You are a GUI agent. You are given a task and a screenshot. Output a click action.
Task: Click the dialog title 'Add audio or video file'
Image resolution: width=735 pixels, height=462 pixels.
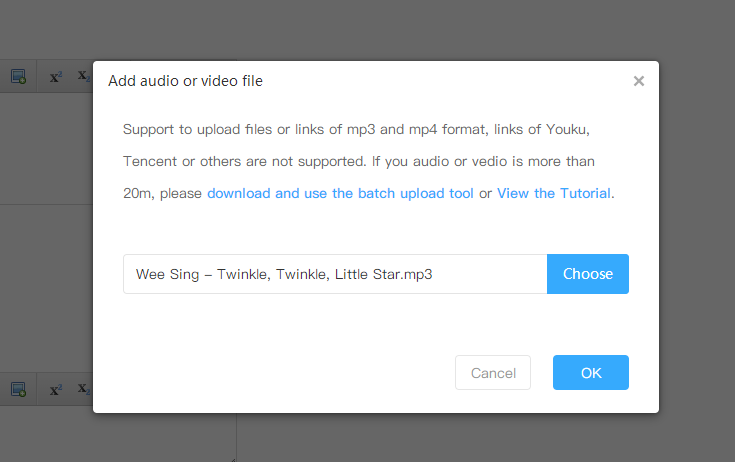(185, 81)
